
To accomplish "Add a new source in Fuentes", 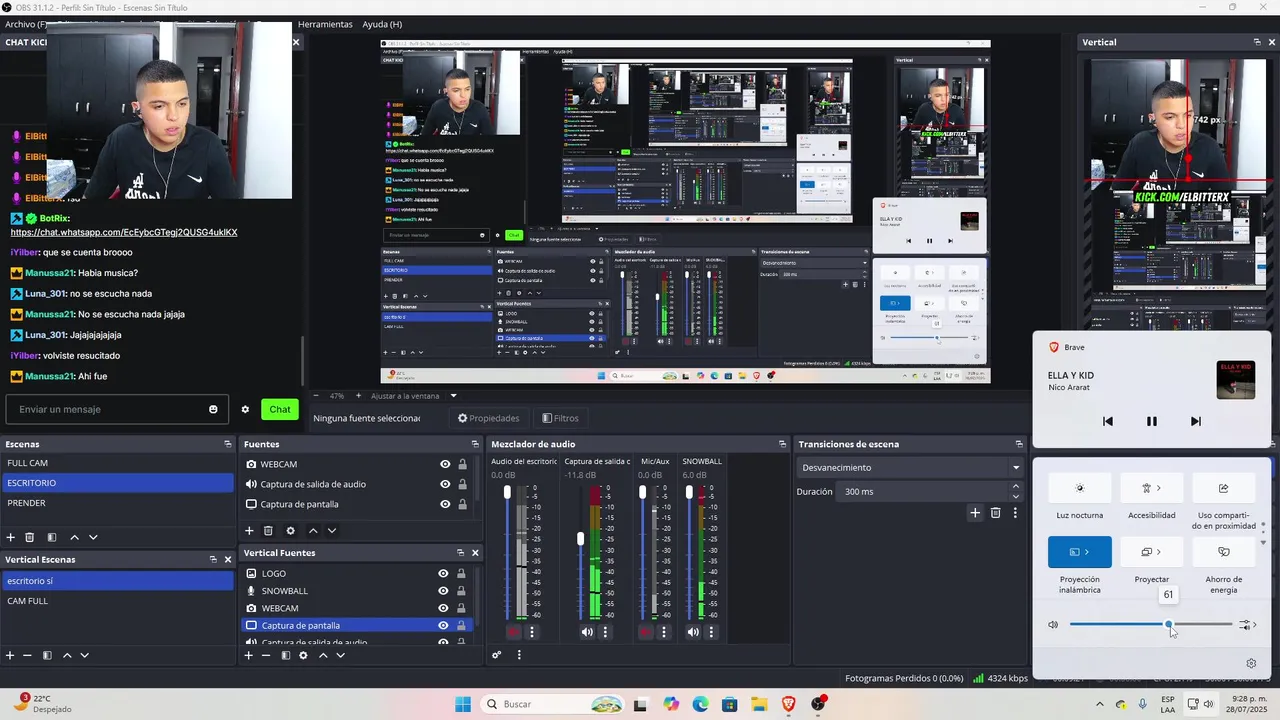I will point(249,531).
